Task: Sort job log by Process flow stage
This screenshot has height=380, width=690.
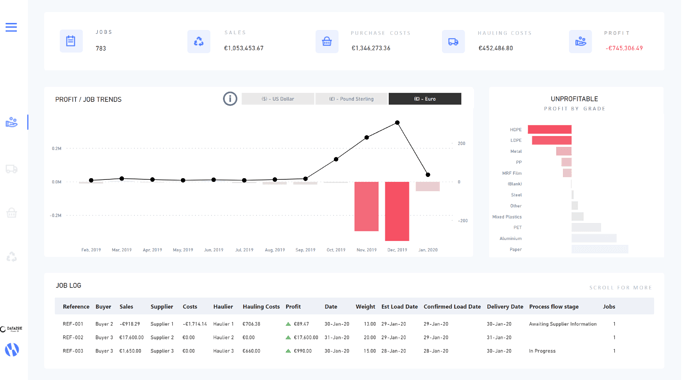Action: click(x=554, y=307)
